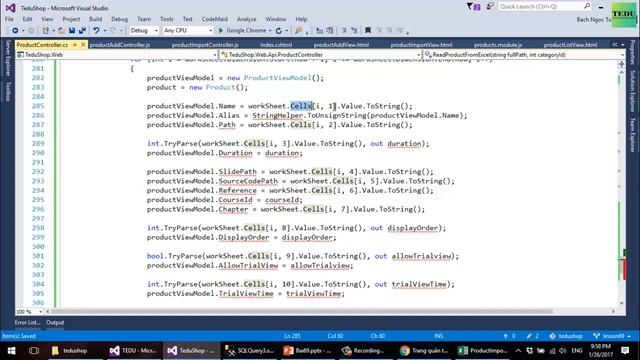The image size is (640, 360).
Task: Switch to the index.cshtml tab
Action: click(x=276, y=45)
